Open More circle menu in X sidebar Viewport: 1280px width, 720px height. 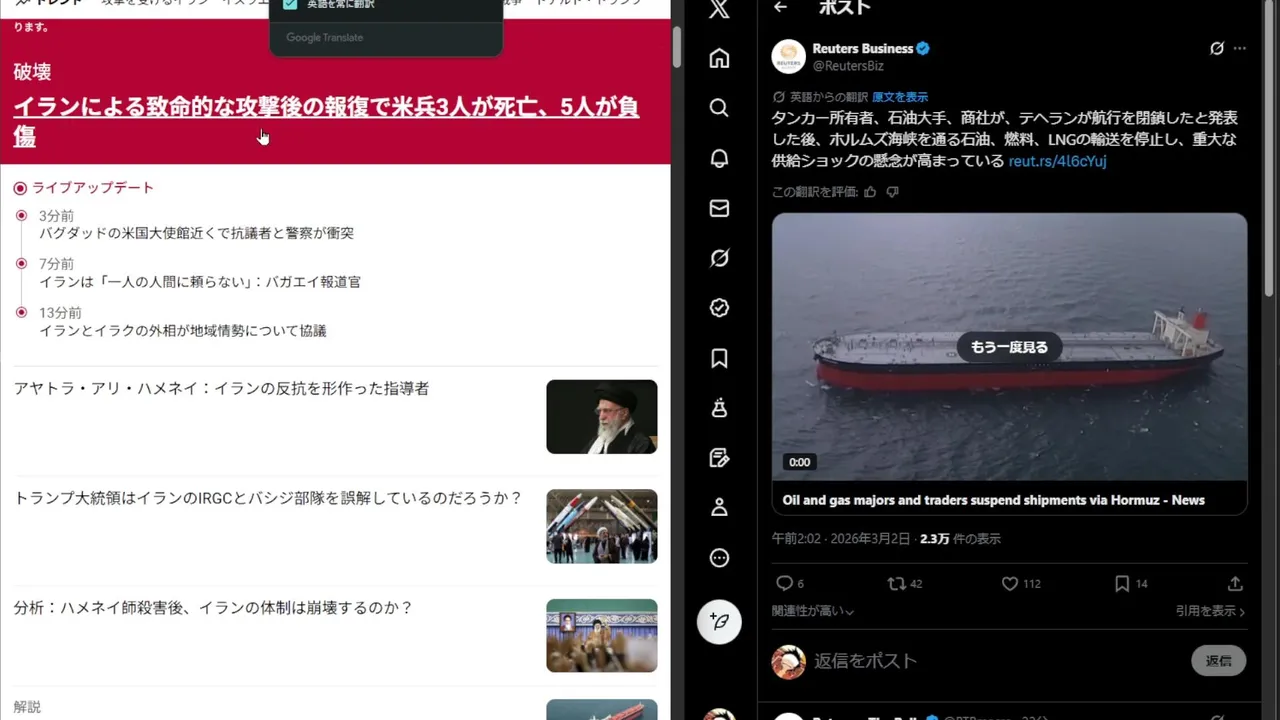pyautogui.click(x=719, y=558)
